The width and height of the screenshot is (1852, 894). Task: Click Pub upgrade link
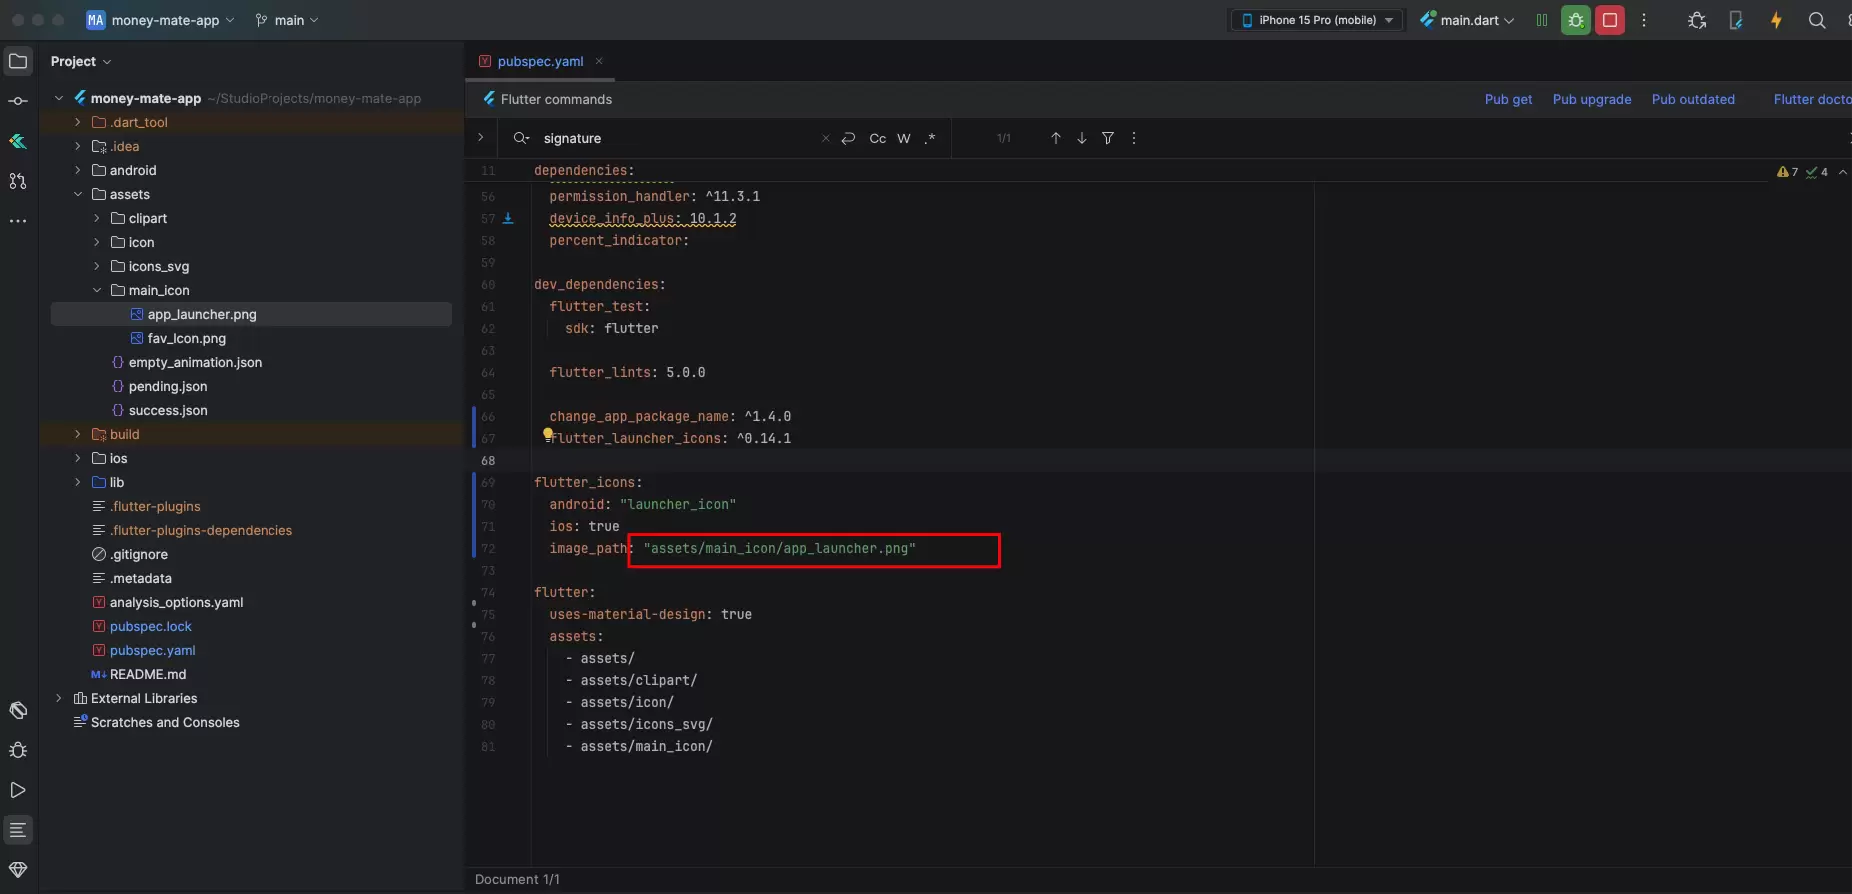tap(1592, 99)
